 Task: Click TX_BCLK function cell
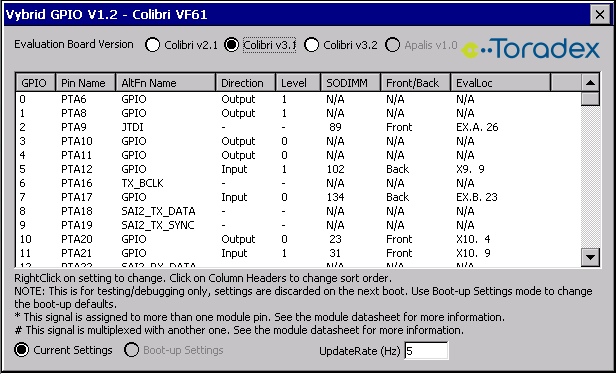tap(142, 183)
